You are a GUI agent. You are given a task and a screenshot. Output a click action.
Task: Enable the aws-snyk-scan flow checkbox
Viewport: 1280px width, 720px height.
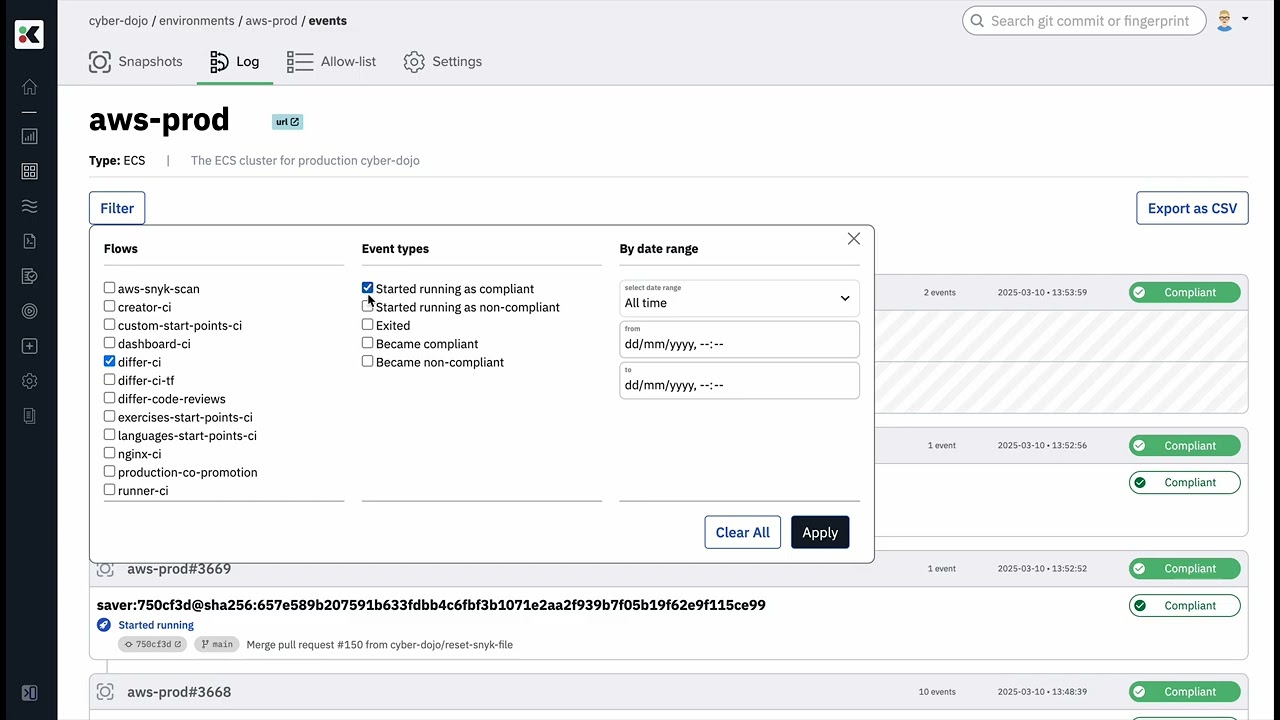coord(110,288)
